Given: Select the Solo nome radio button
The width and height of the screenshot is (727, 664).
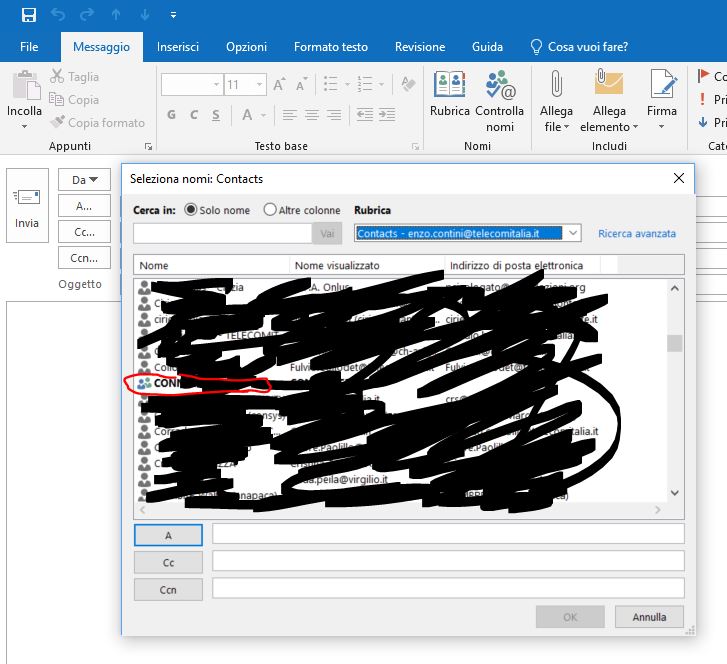Looking at the screenshot, I should click(191, 210).
